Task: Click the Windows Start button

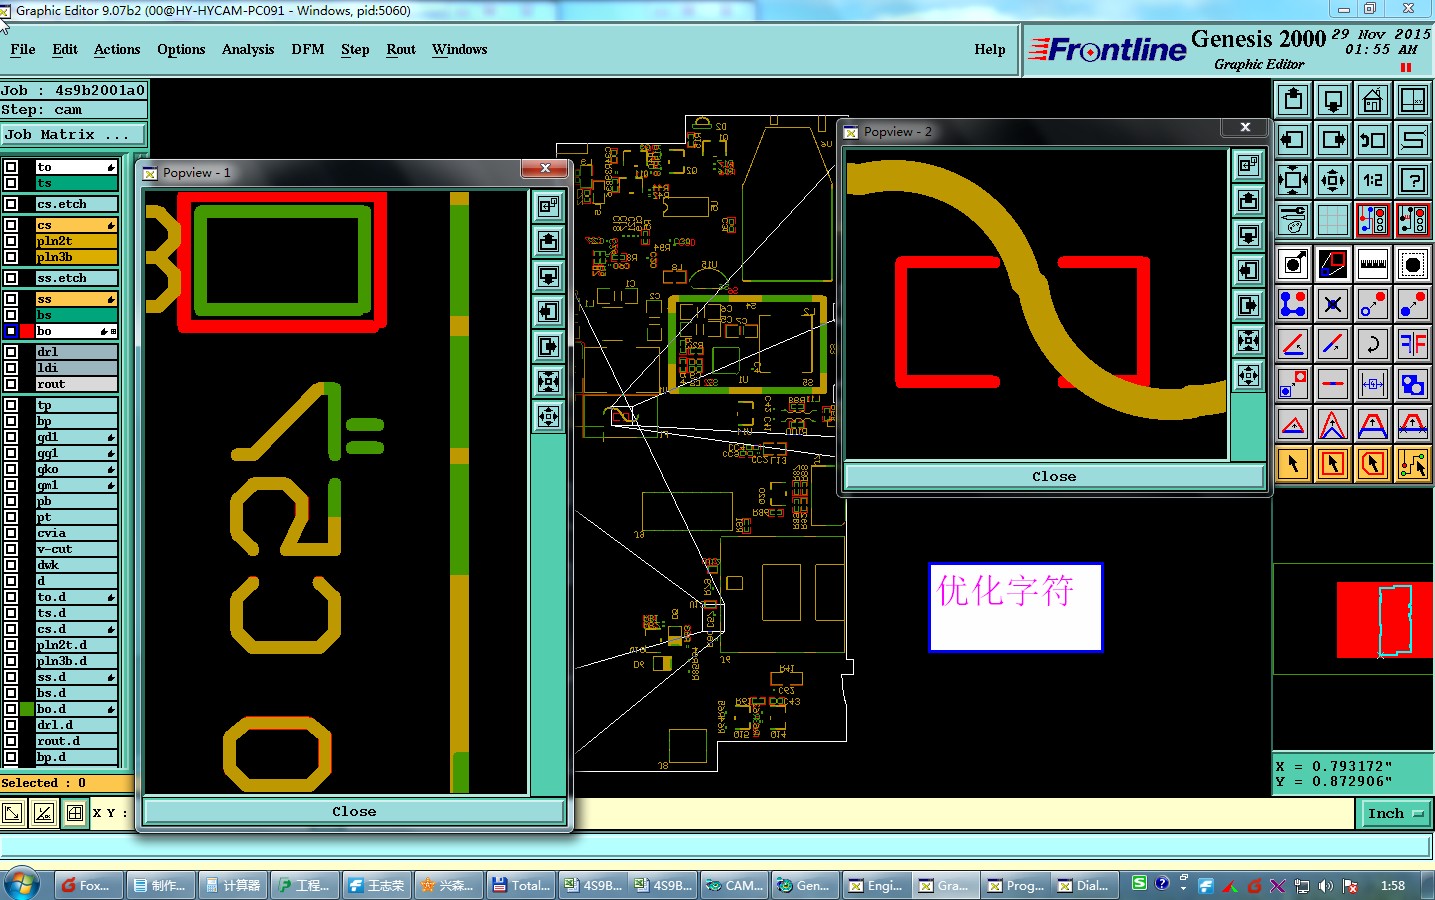Action: [22, 884]
